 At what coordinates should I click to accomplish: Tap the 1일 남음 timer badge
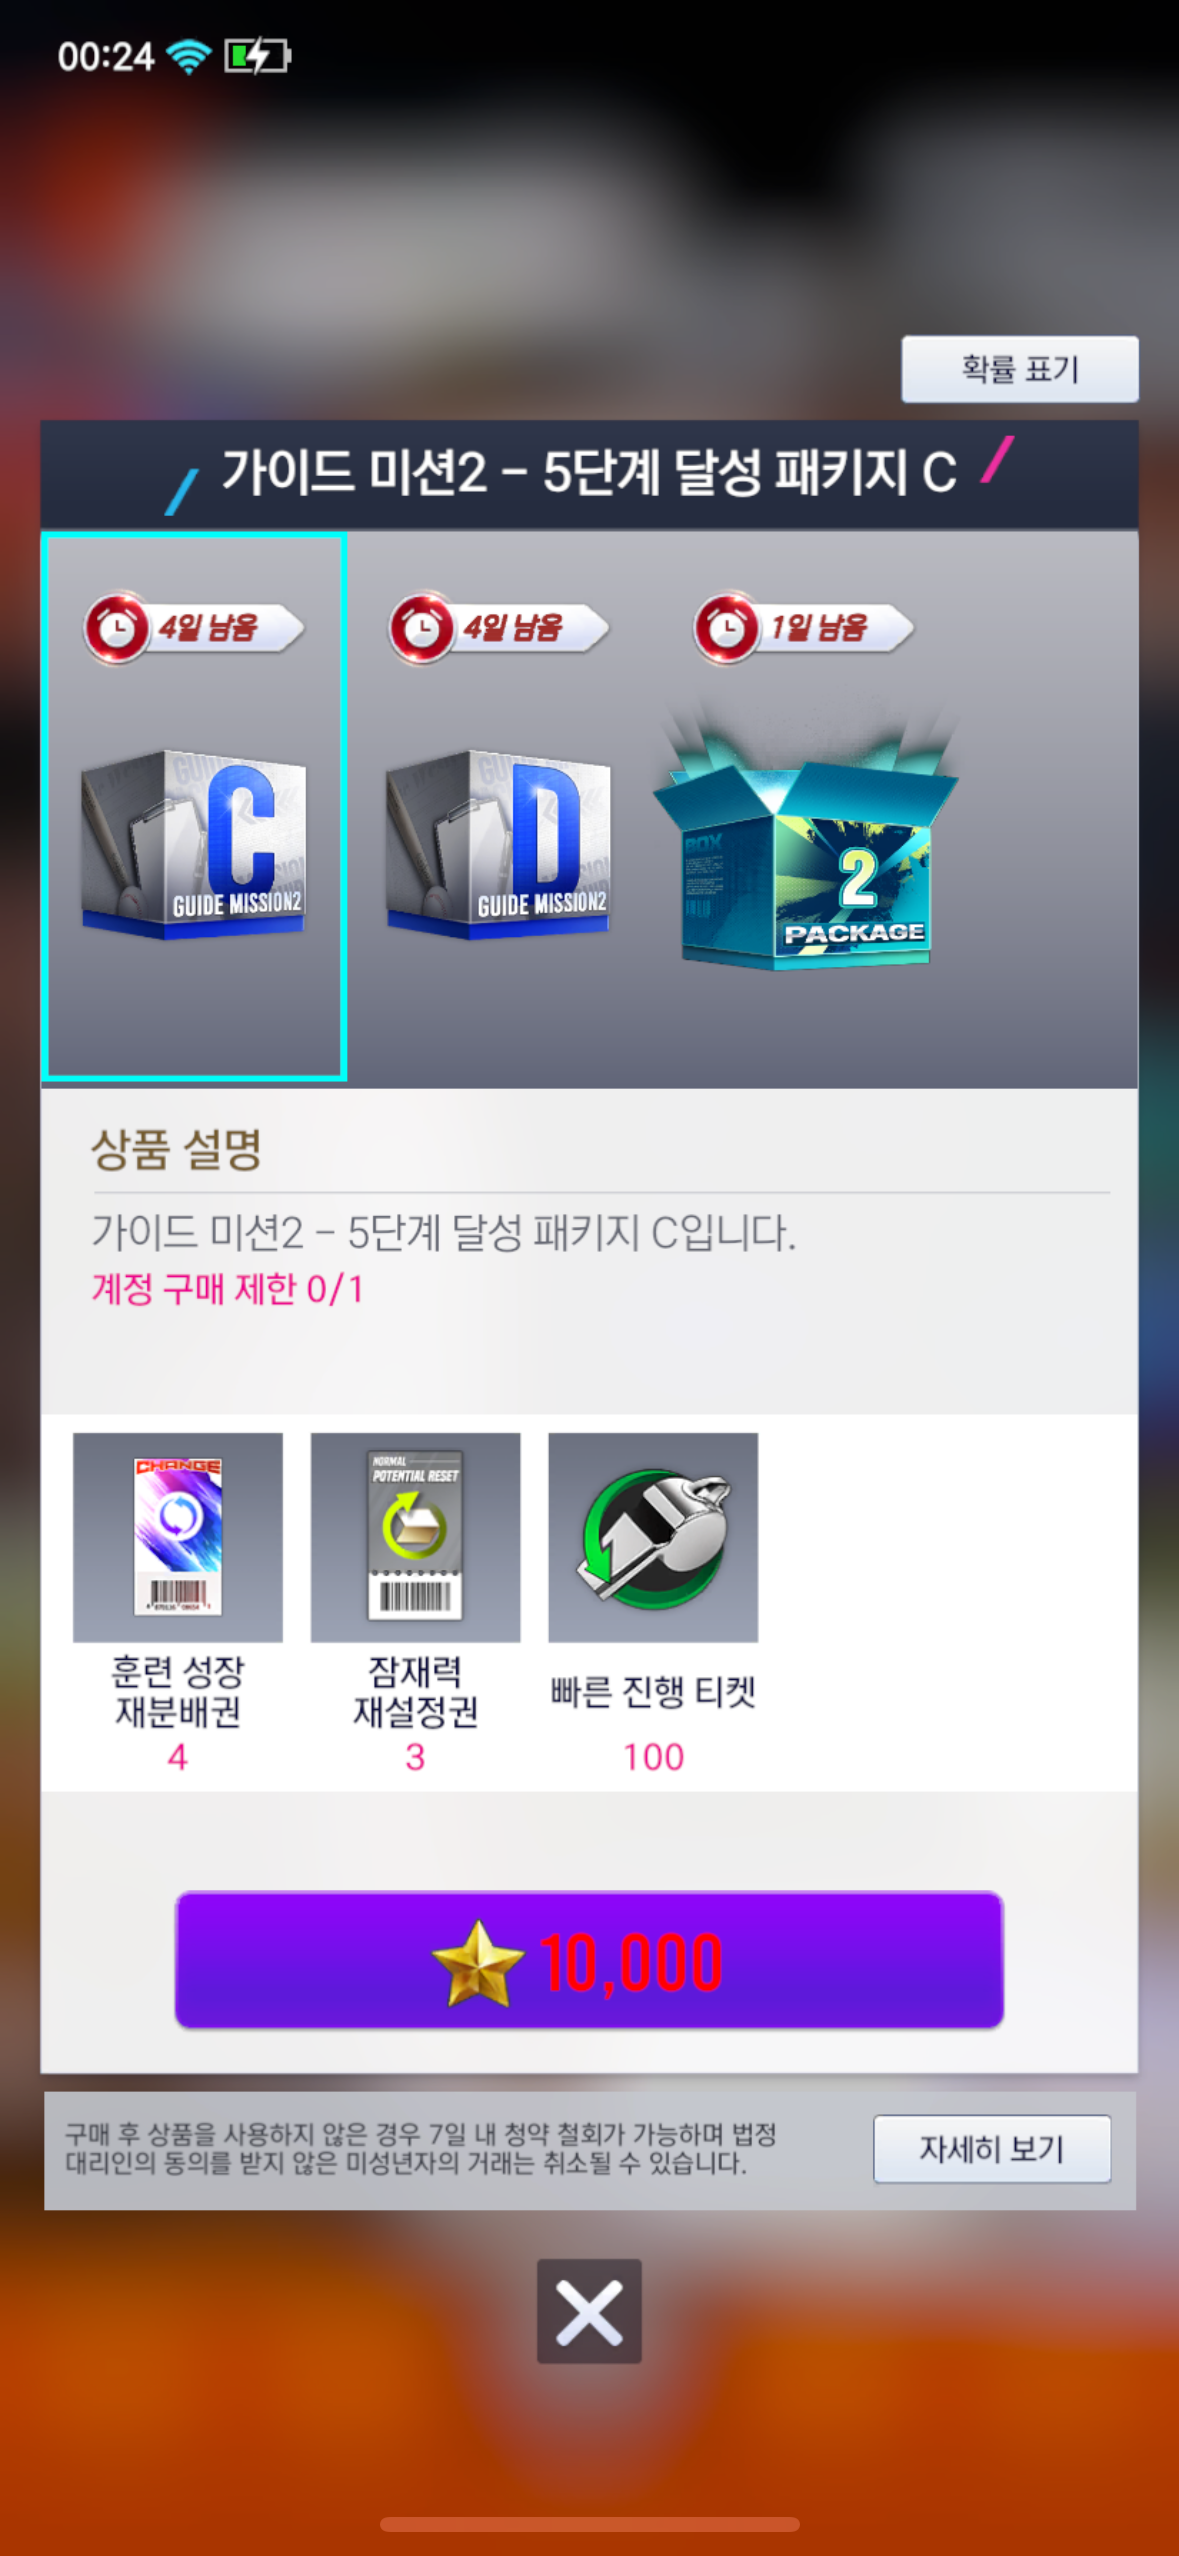tap(804, 628)
